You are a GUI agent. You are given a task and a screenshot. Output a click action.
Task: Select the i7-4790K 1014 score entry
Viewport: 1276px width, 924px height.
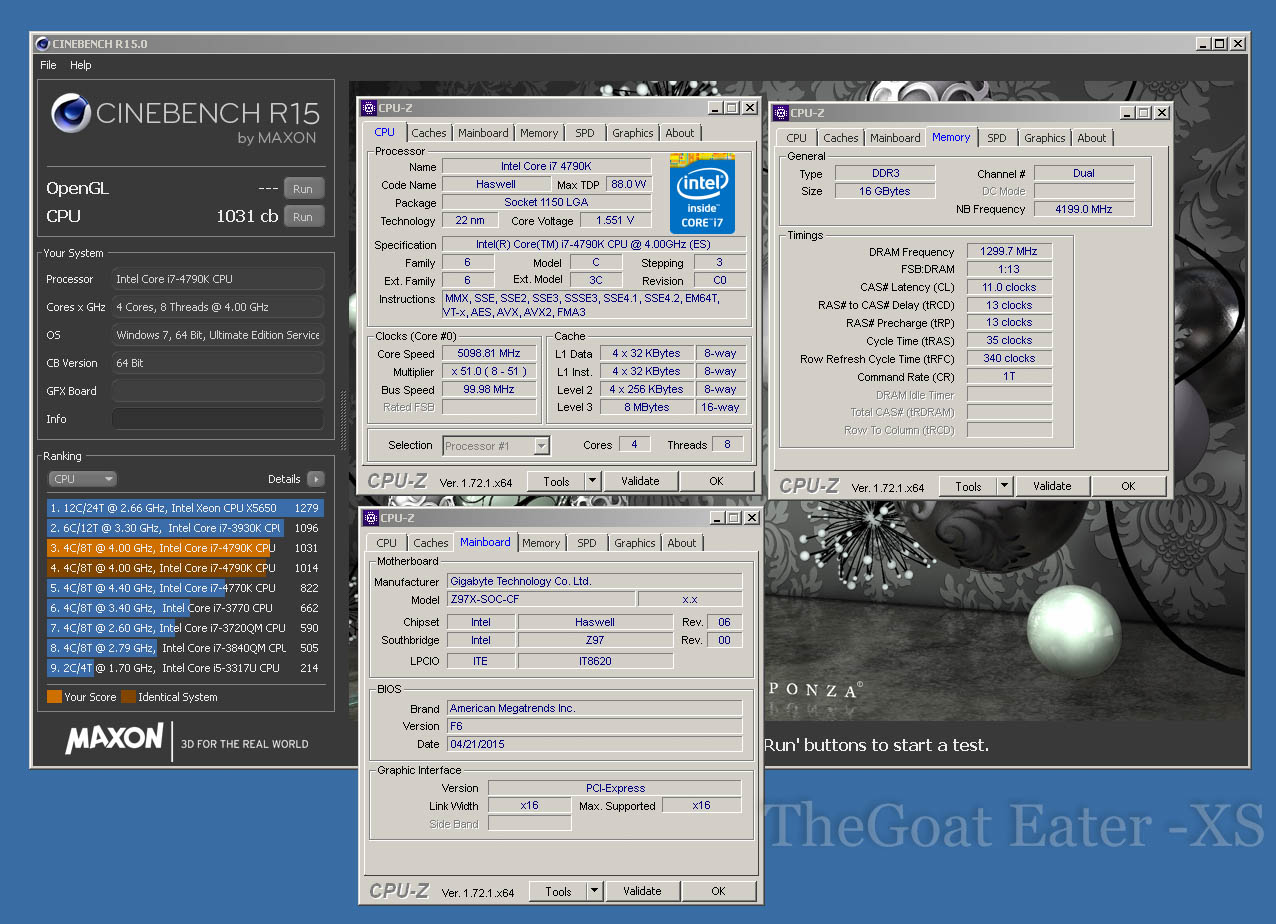click(x=185, y=568)
